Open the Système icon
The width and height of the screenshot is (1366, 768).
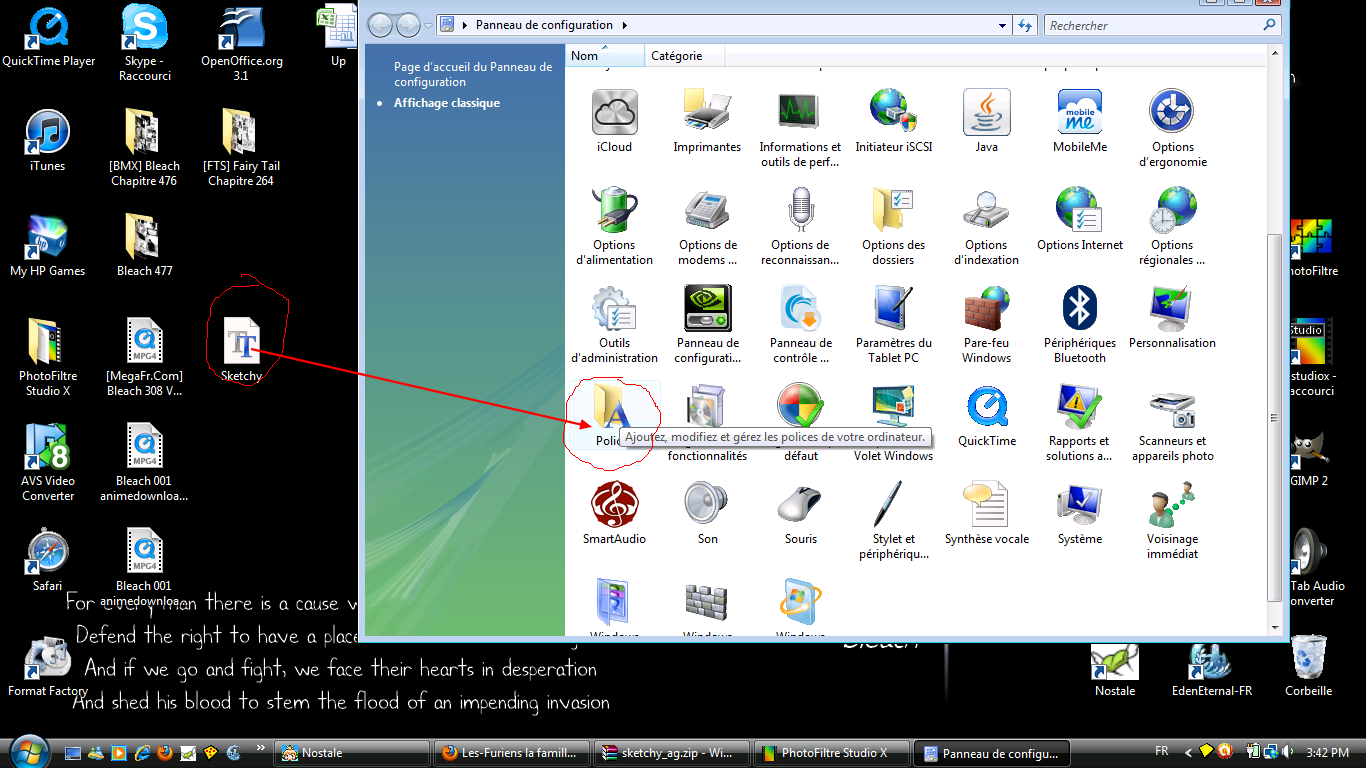click(1079, 504)
